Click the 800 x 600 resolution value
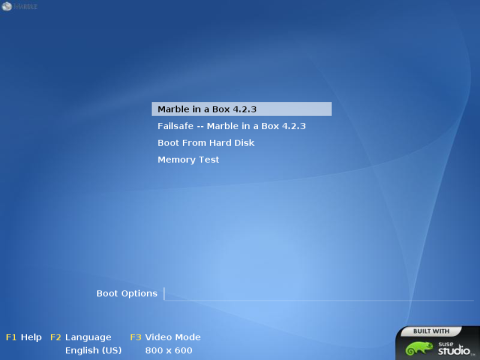The width and height of the screenshot is (480, 360). click(x=169, y=350)
